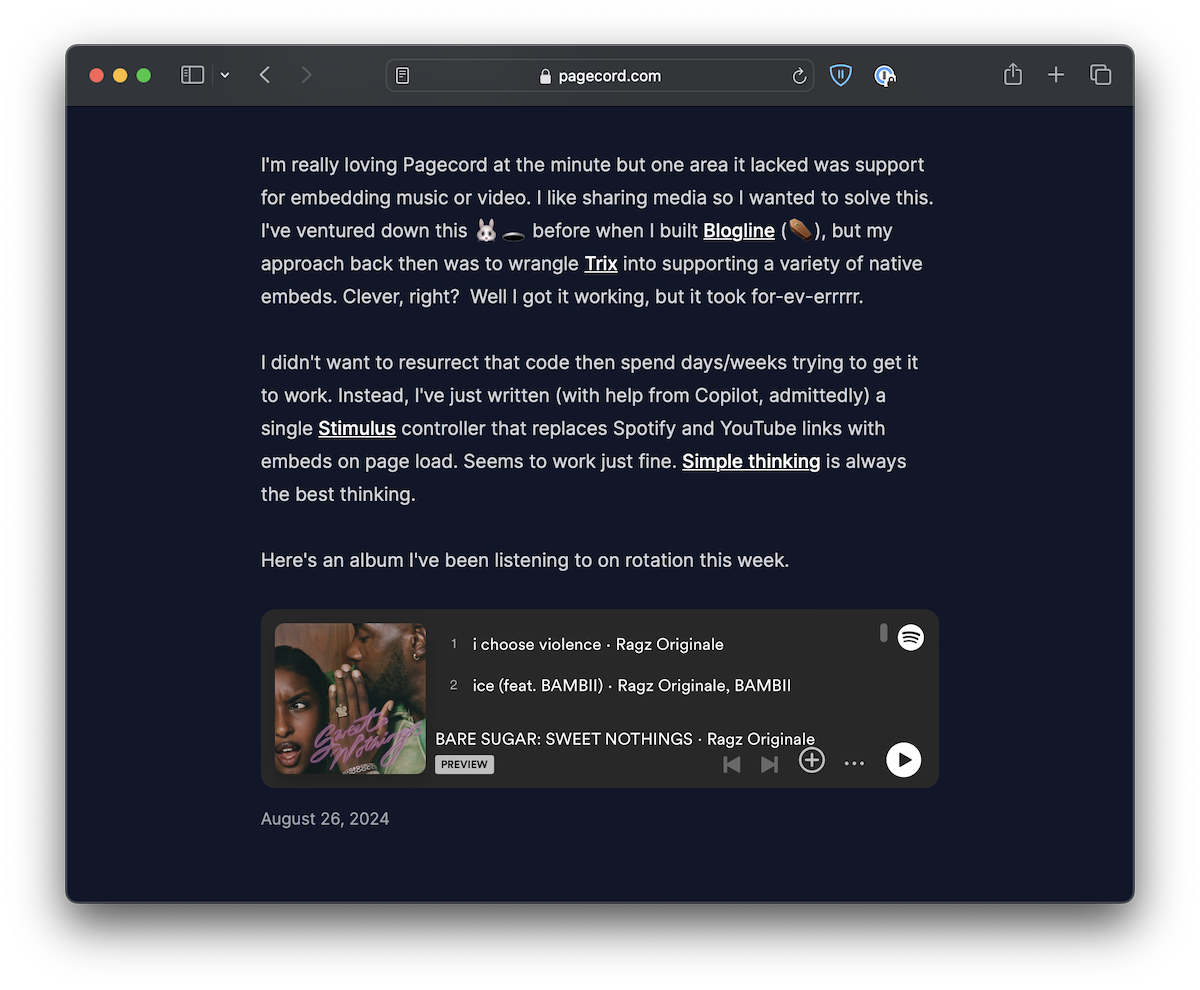This screenshot has width=1200, height=990.
Task: Toggle the Safari sidebar
Action: click(x=193, y=75)
